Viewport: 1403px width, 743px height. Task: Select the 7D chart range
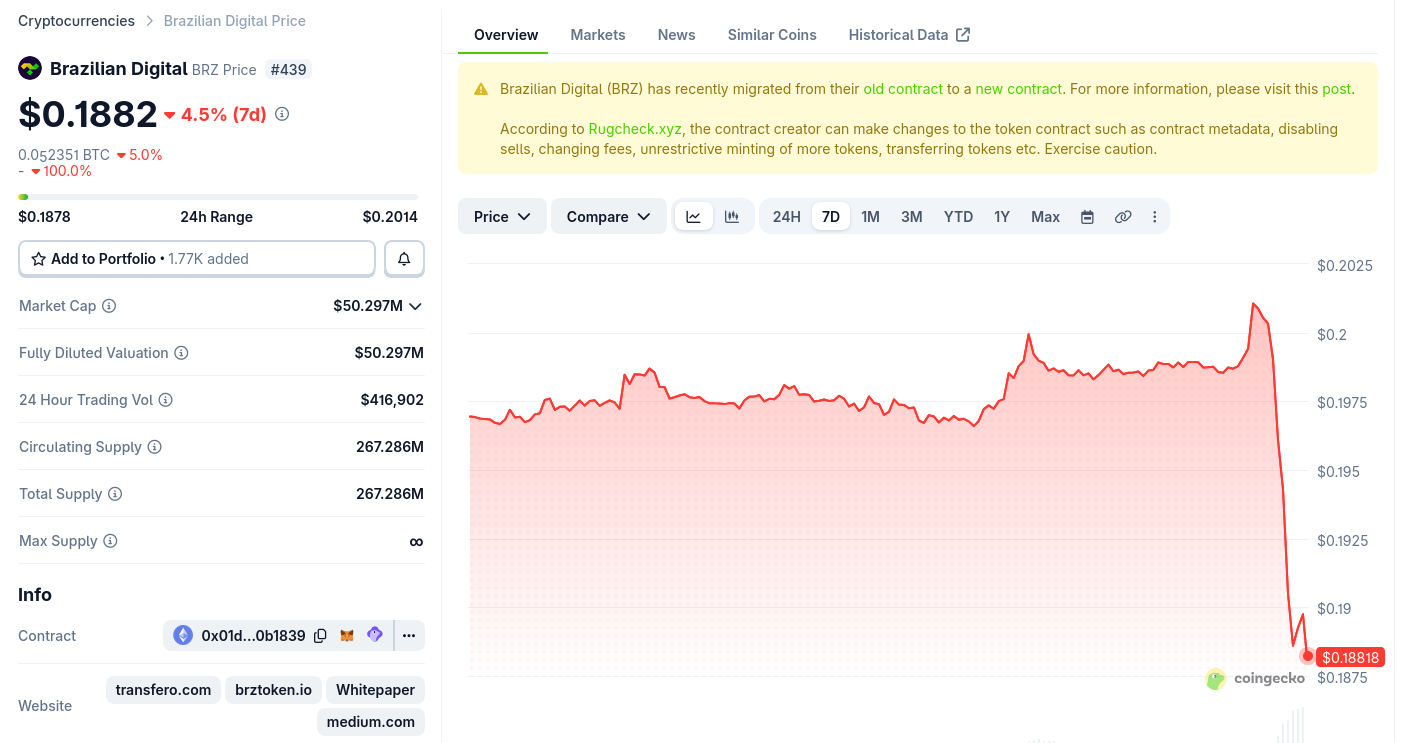pyautogui.click(x=831, y=217)
